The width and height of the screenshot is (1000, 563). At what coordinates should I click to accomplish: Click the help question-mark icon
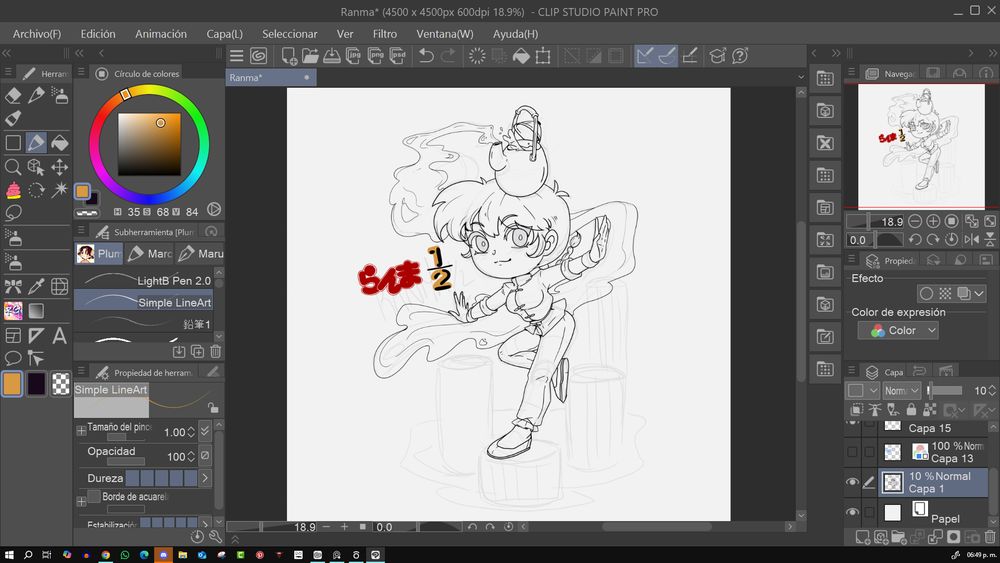pos(740,56)
